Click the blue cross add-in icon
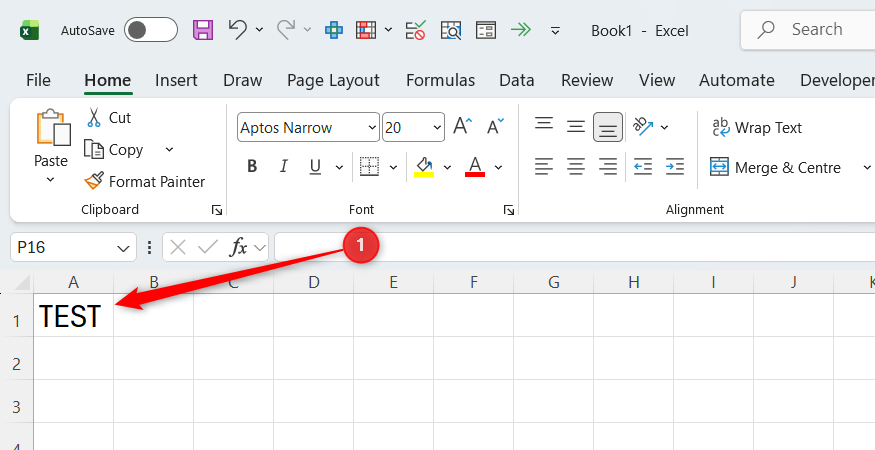 coord(334,30)
